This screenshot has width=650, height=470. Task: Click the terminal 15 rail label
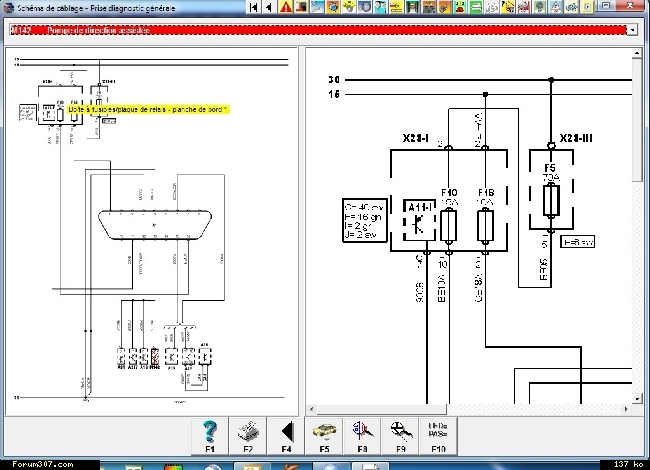pos(334,94)
